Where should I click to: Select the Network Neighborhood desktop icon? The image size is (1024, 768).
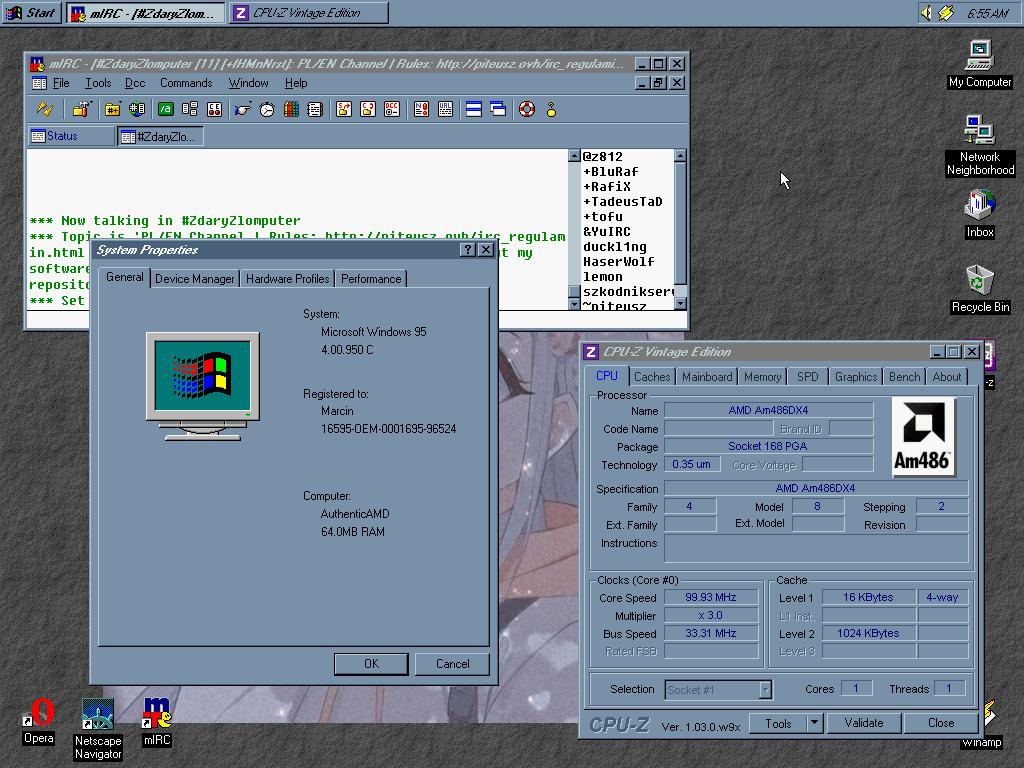pos(980,146)
